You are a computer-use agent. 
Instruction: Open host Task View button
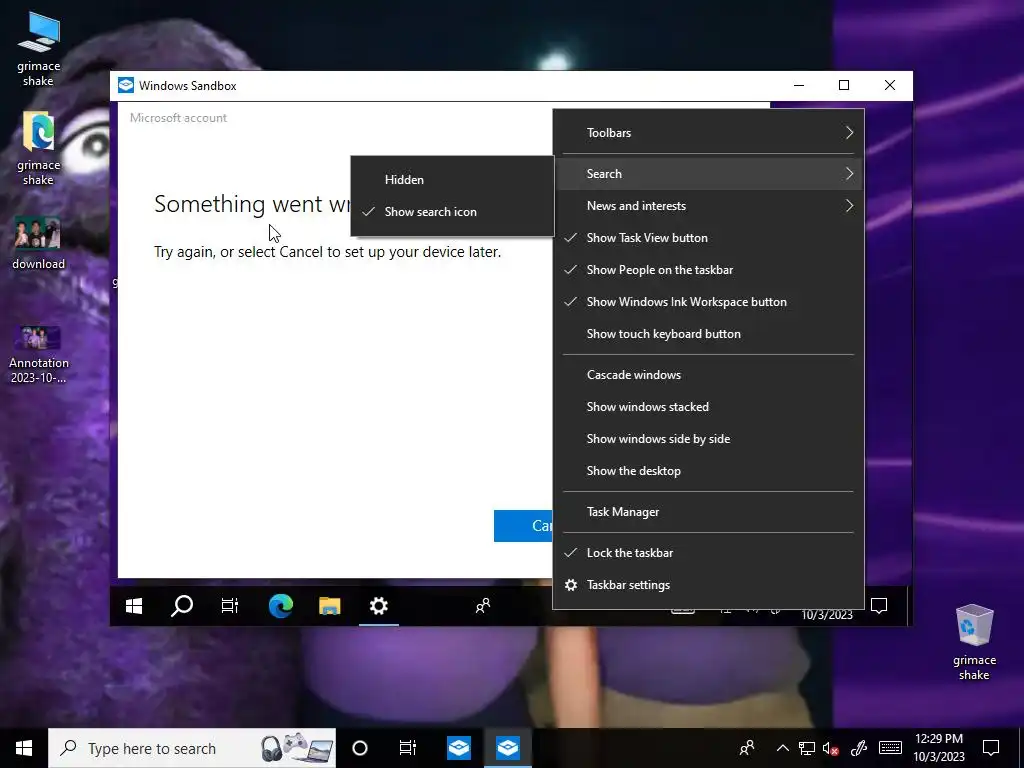coord(408,748)
